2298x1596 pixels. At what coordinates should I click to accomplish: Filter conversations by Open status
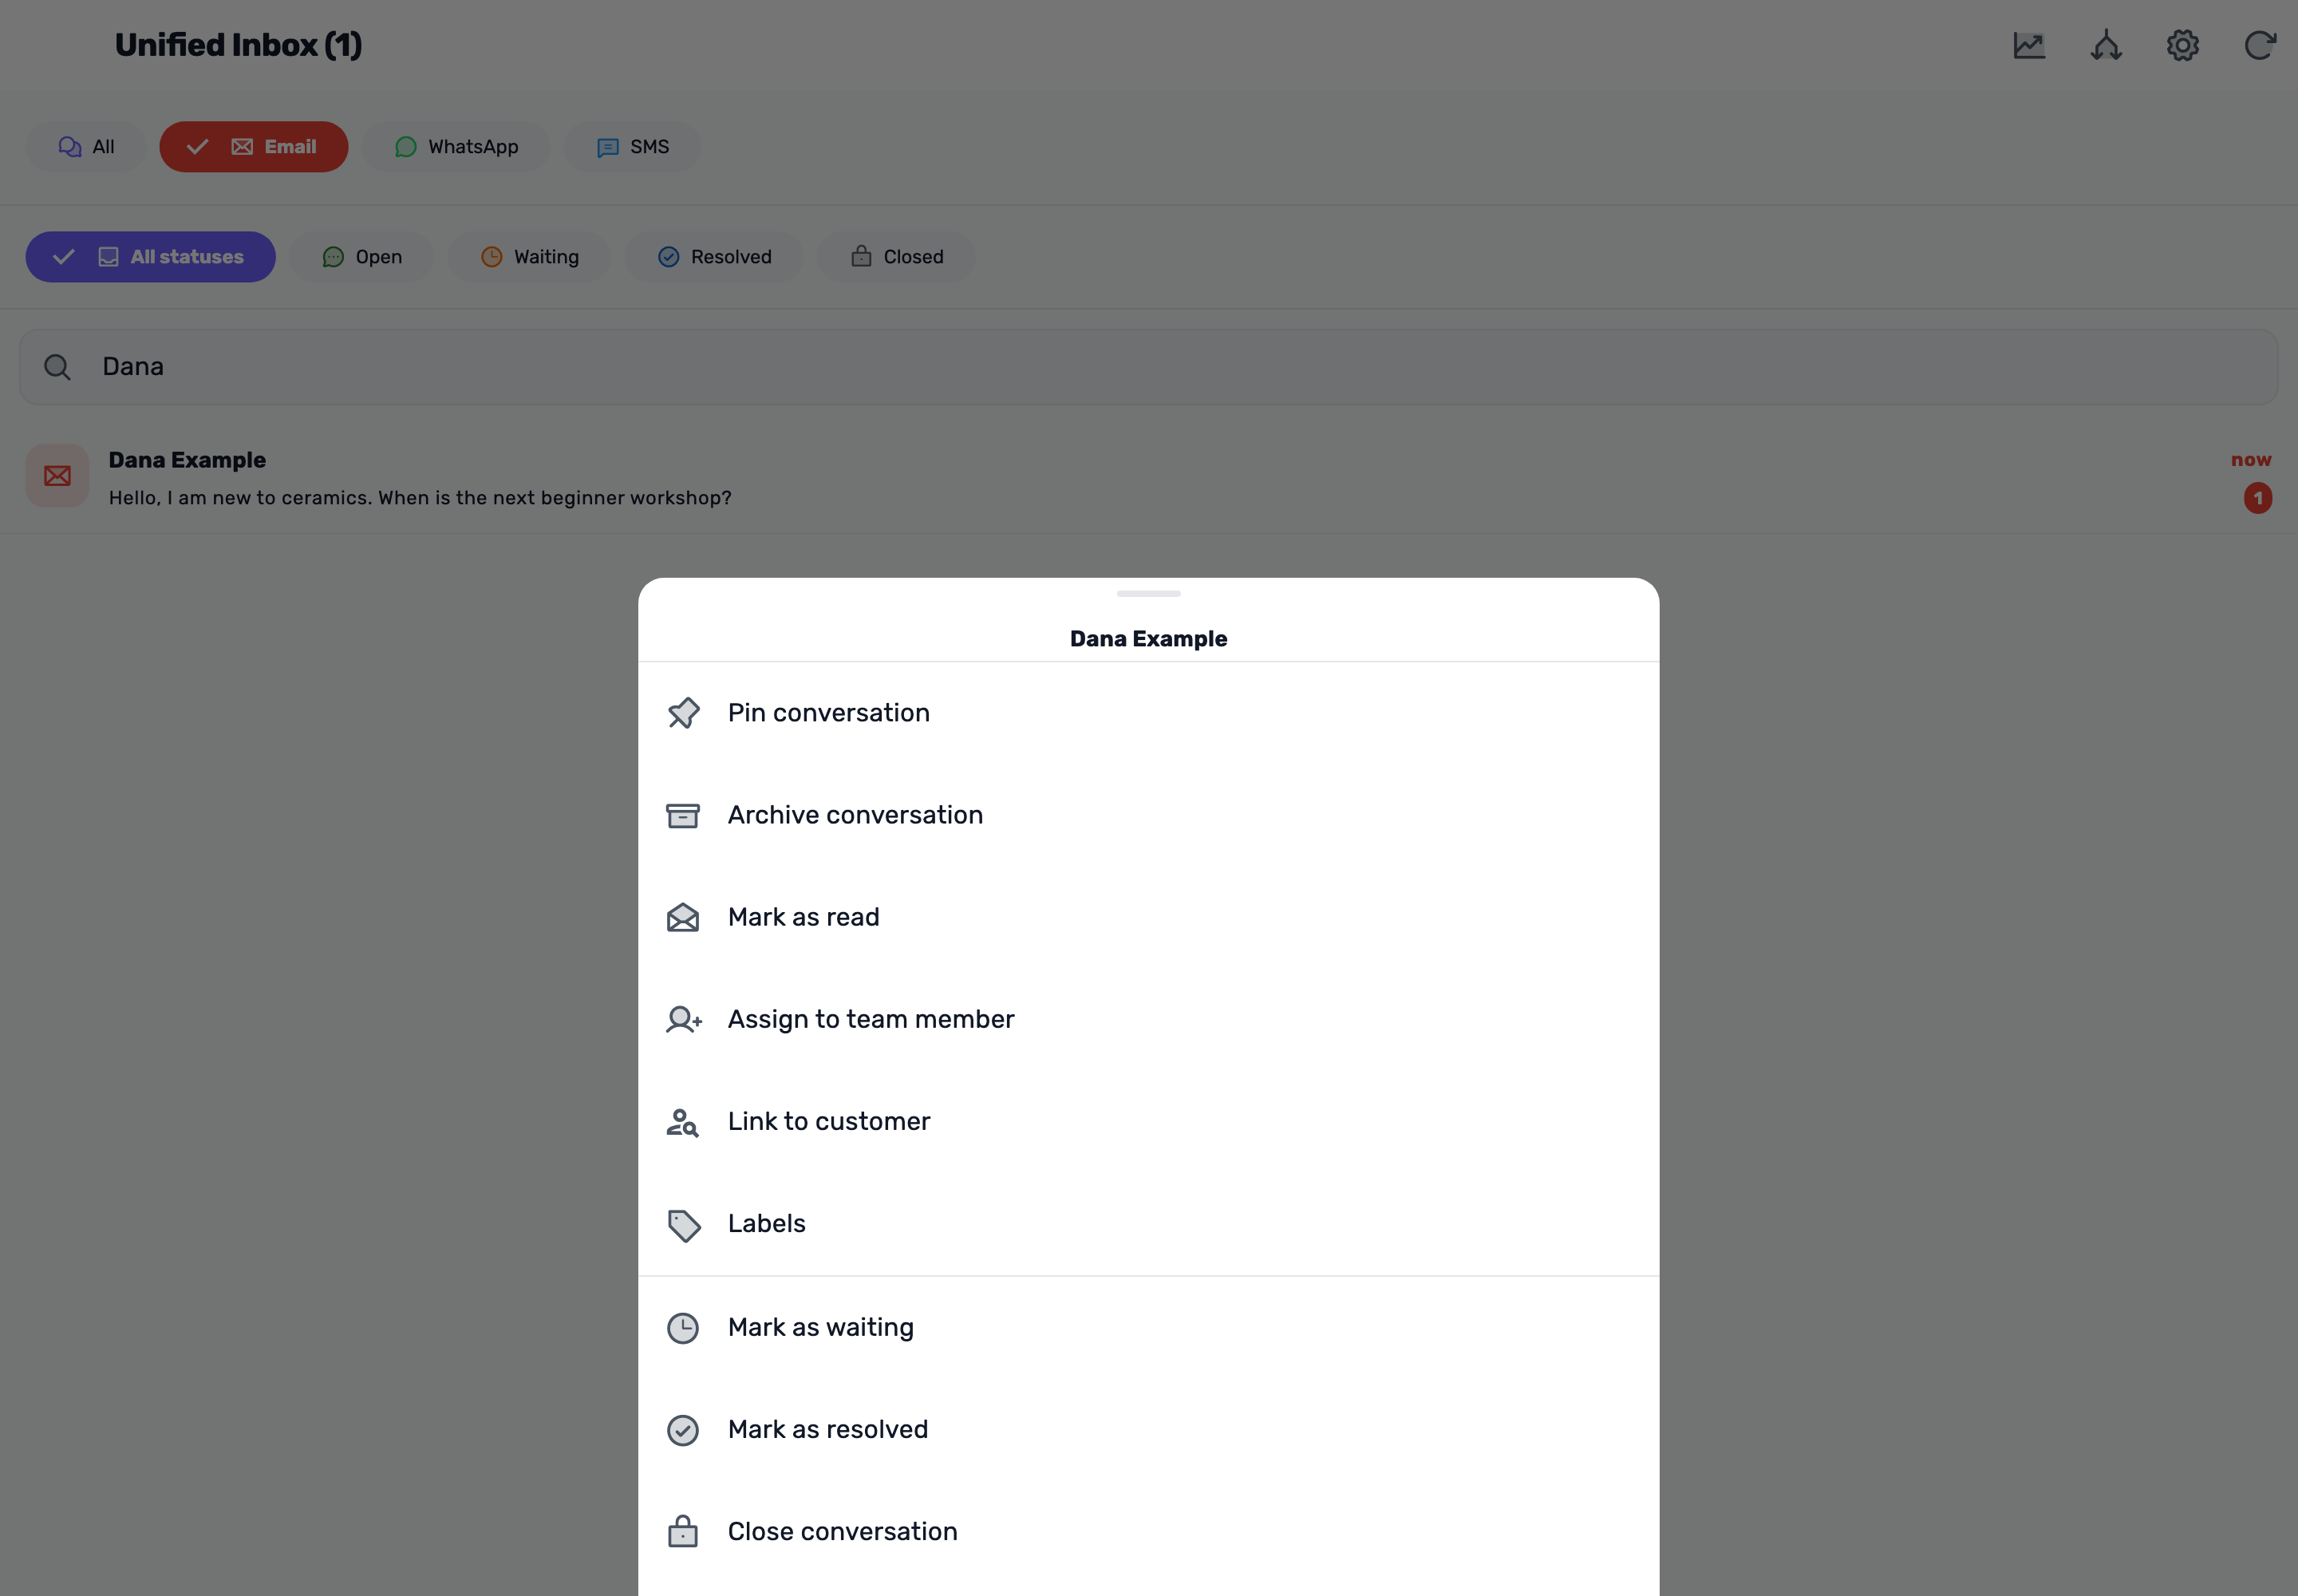362,257
